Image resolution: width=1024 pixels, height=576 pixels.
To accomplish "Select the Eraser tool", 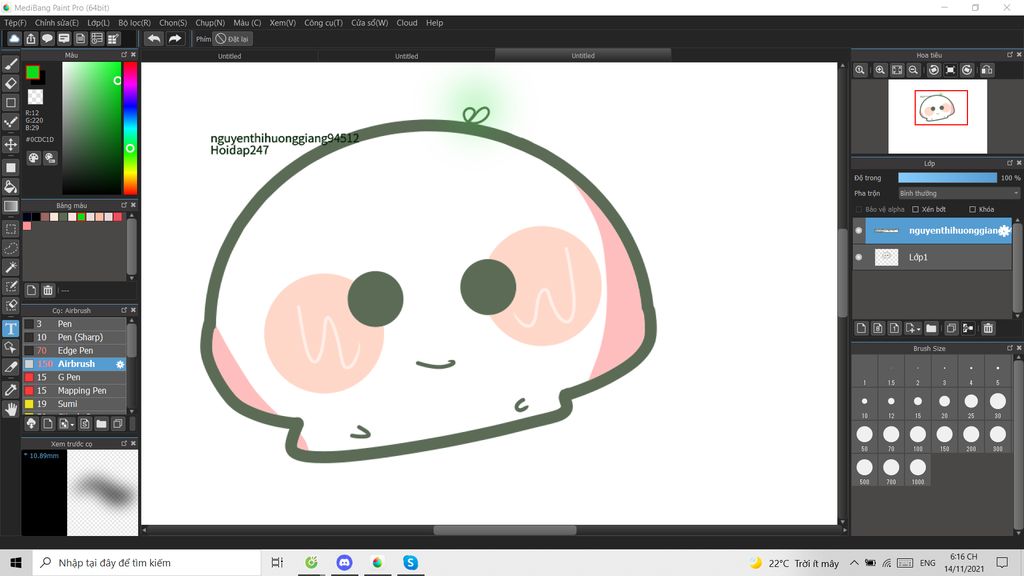I will tap(11, 83).
